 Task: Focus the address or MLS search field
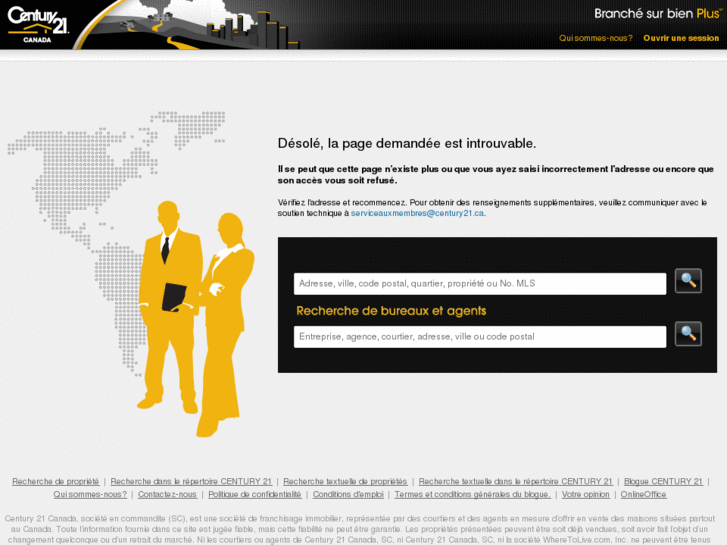[480, 283]
